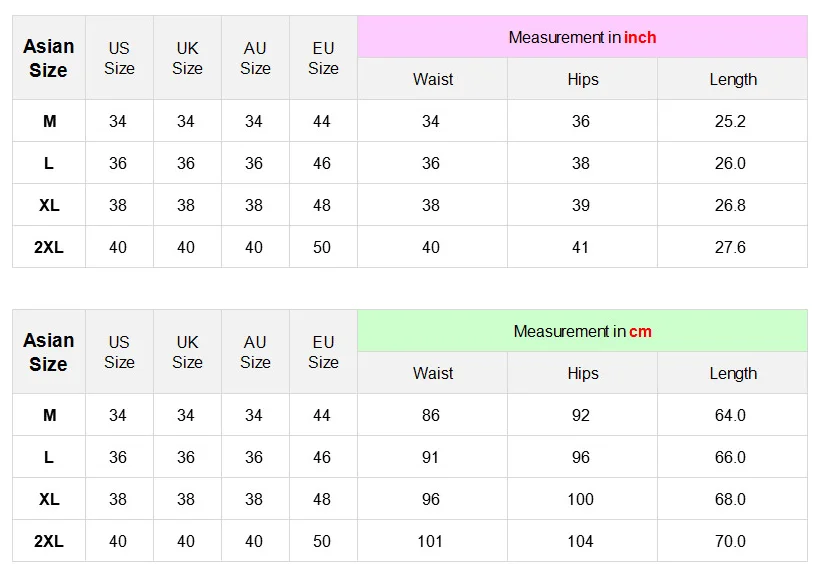Click the "UK Size" header in bottom table
820x564 pixels.
coord(187,352)
